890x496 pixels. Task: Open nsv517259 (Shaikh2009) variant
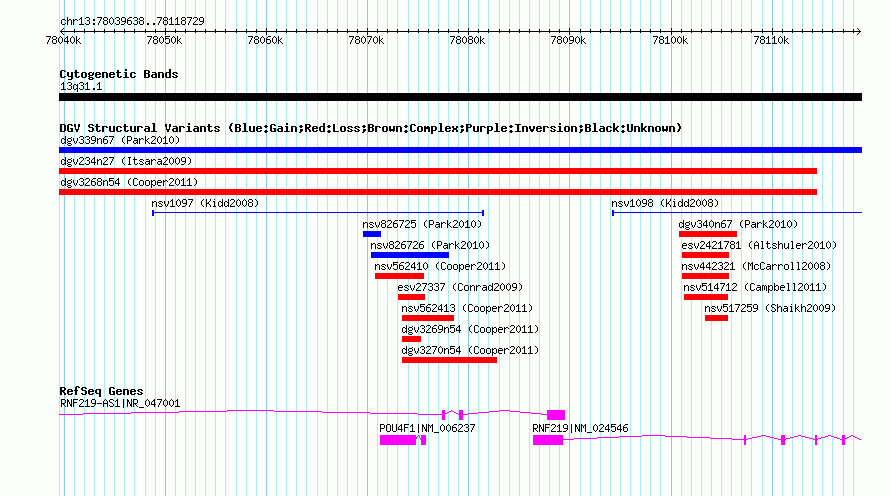point(770,308)
